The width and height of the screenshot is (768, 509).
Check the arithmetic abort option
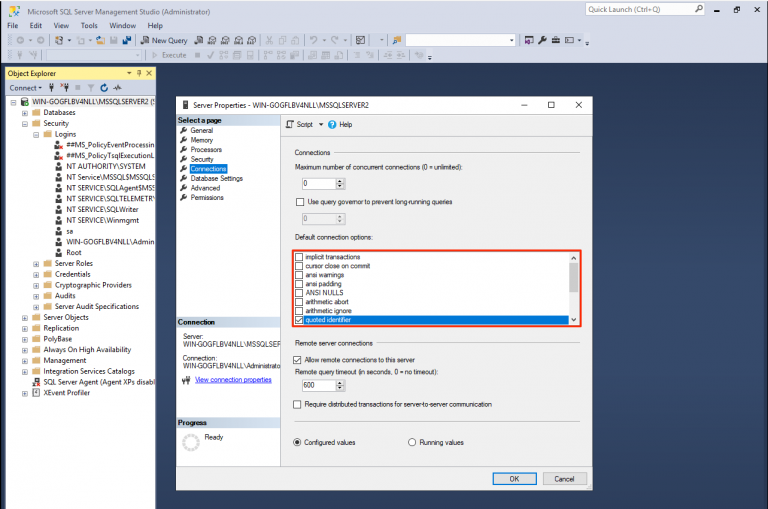(299, 302)
